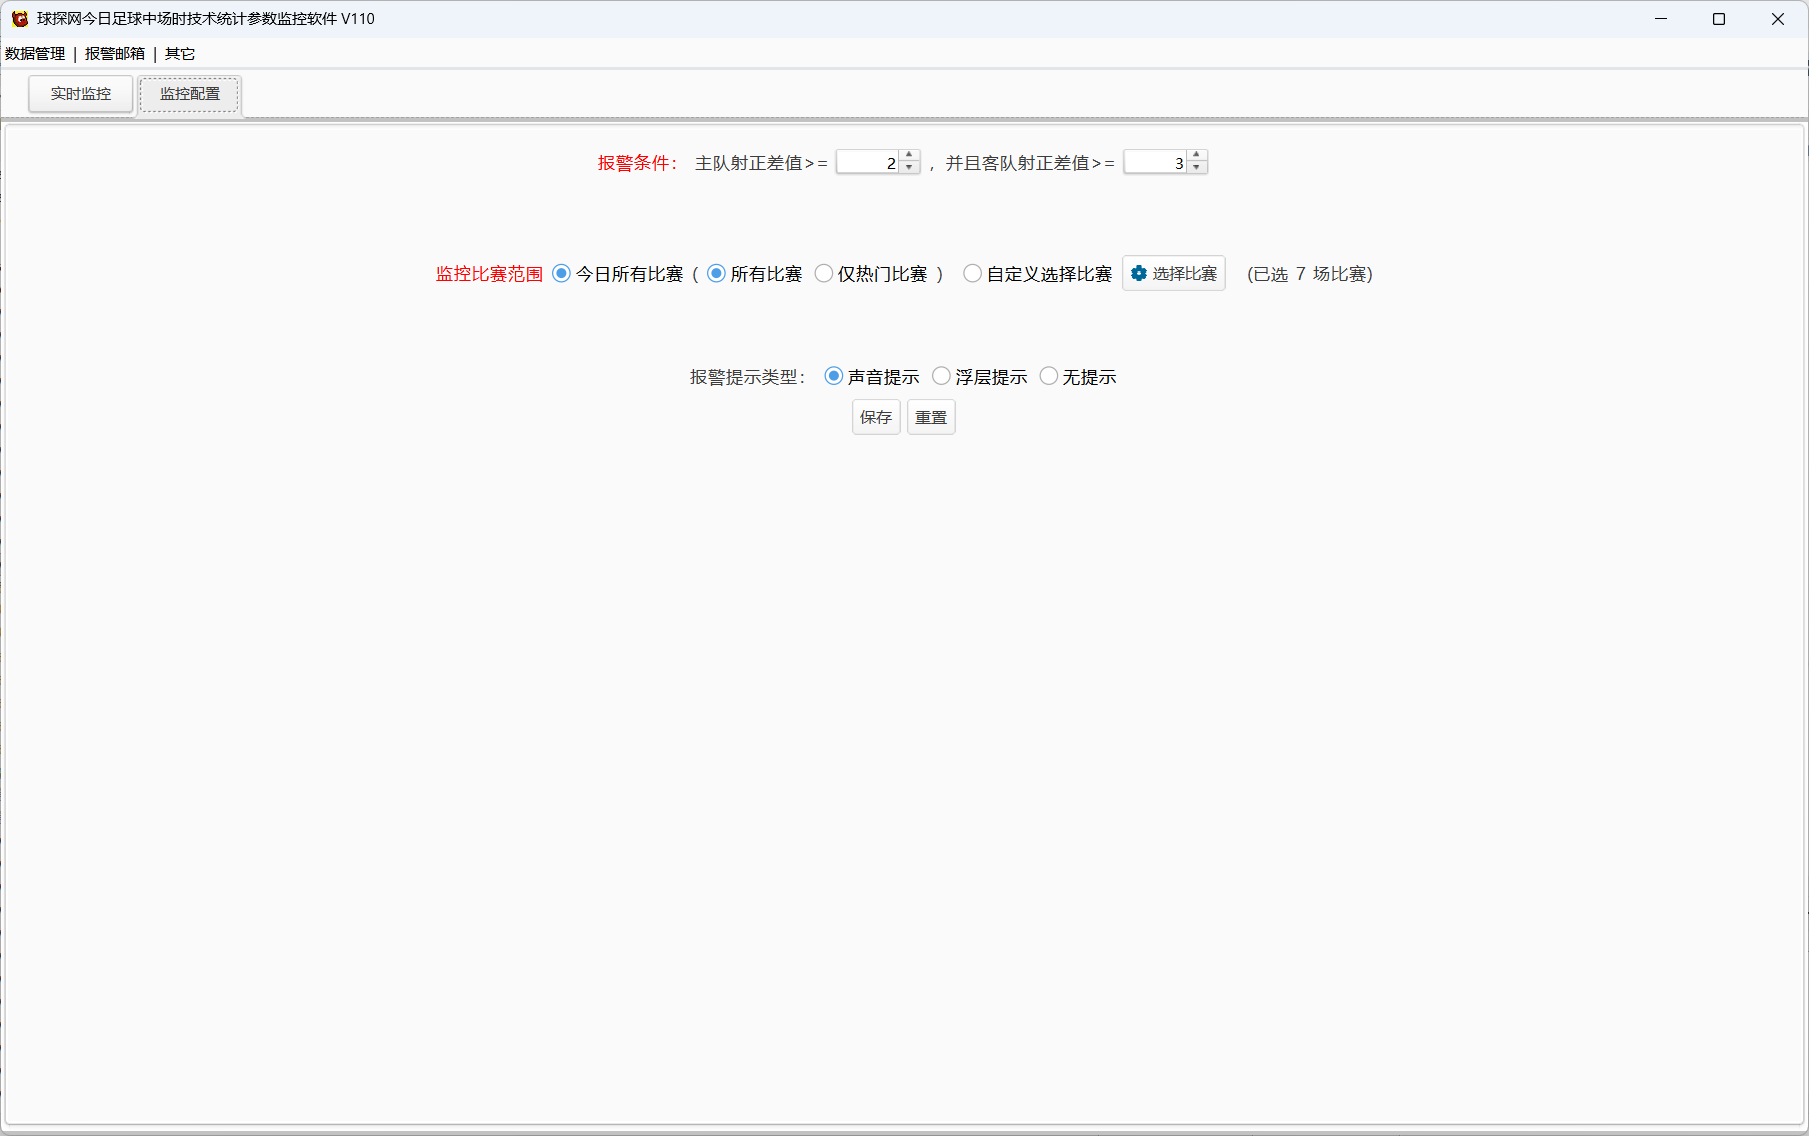Click the 报警条件 label
The image size is (1809, 1136).
pos(638,163)
